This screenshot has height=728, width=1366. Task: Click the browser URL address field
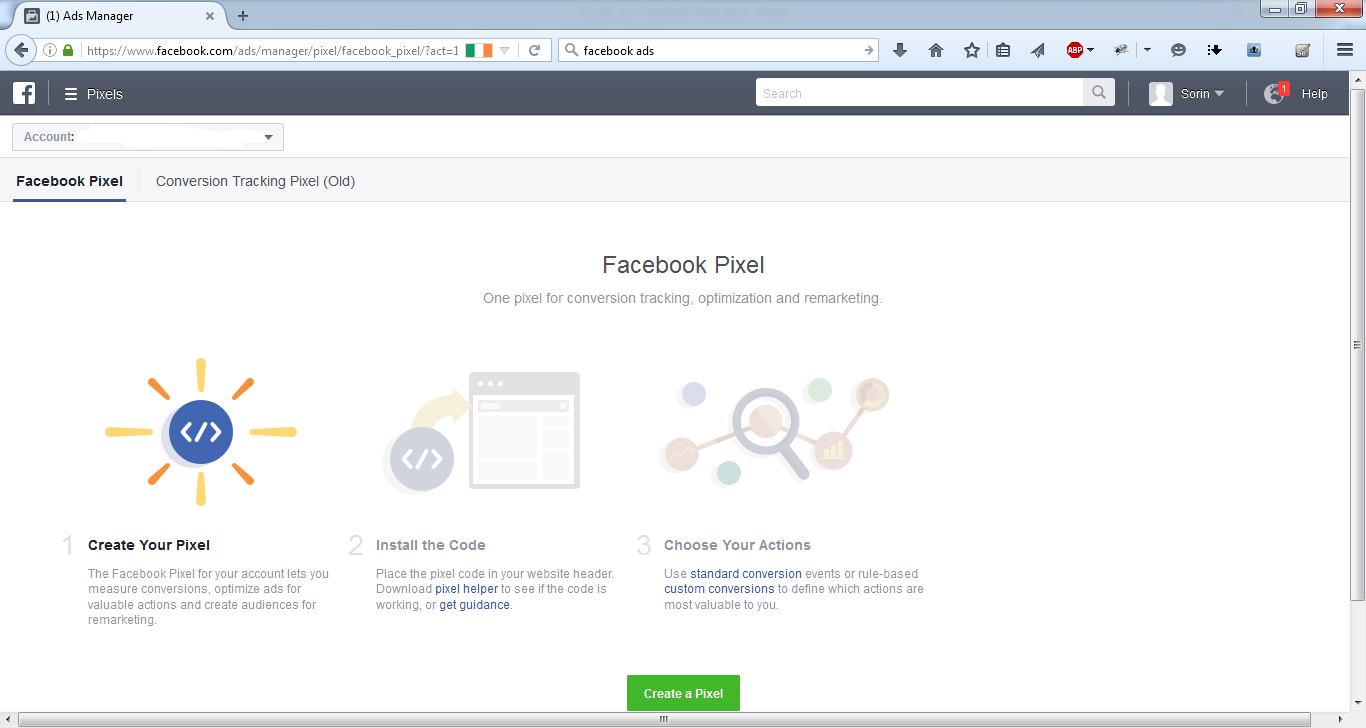[270, 50]
